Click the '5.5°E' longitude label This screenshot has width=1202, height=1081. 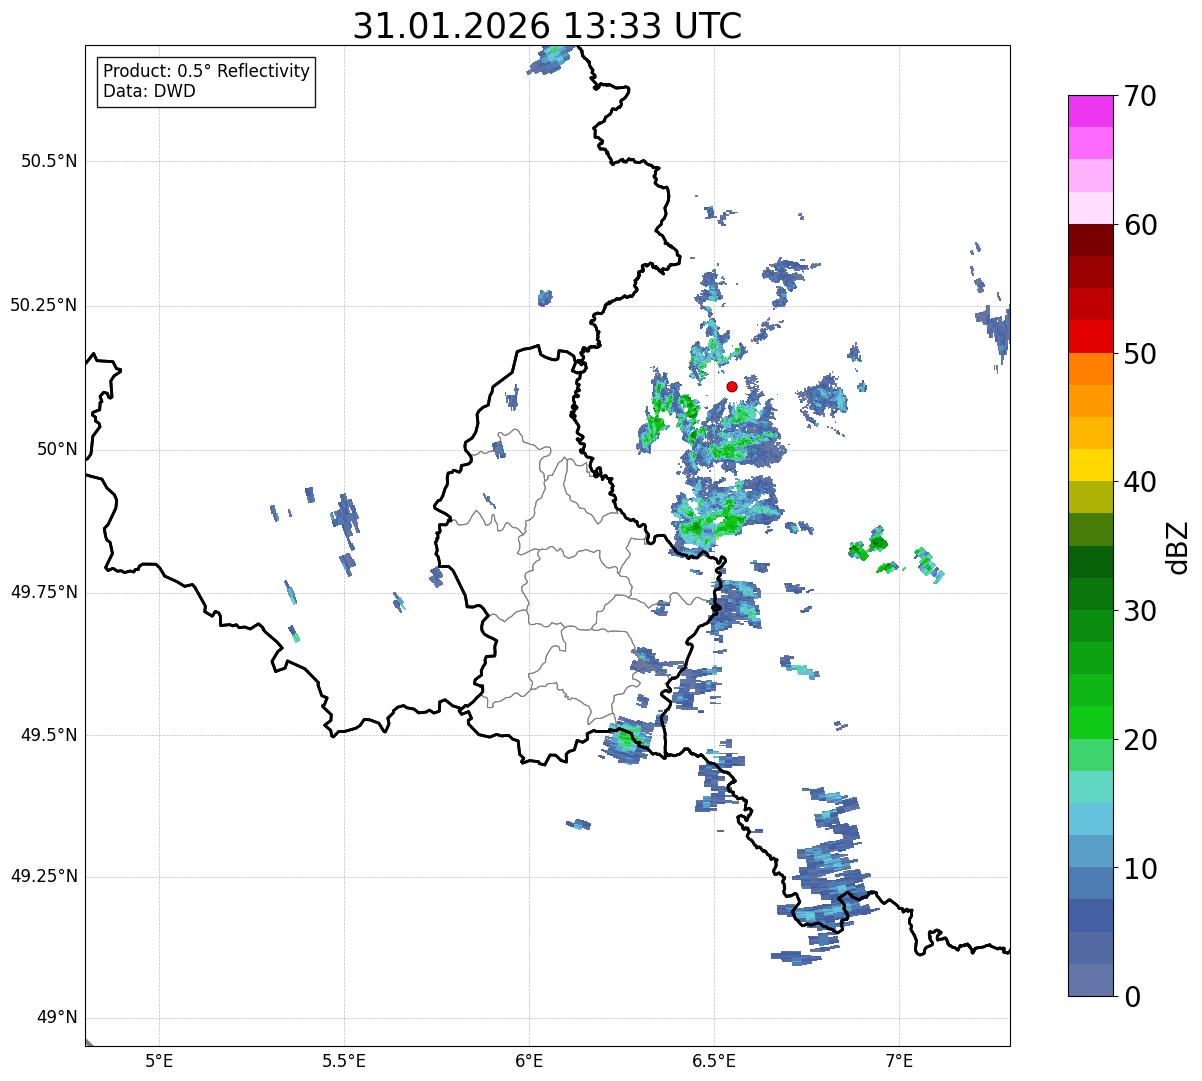344,1060
